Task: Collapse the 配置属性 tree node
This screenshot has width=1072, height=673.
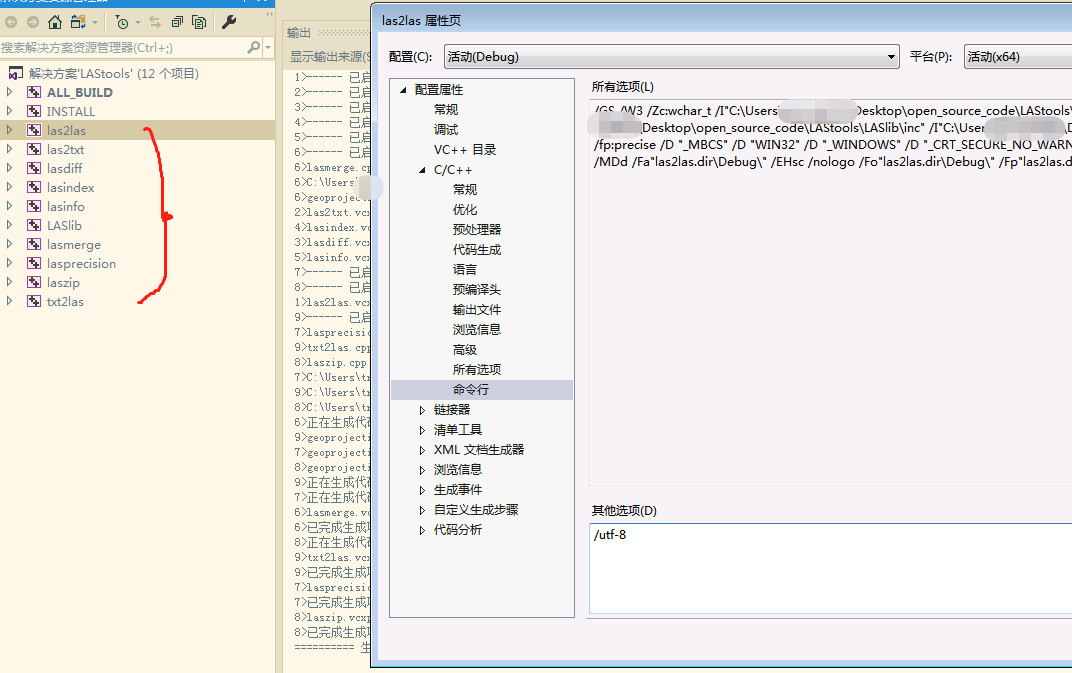Action: tap(403, 90)
